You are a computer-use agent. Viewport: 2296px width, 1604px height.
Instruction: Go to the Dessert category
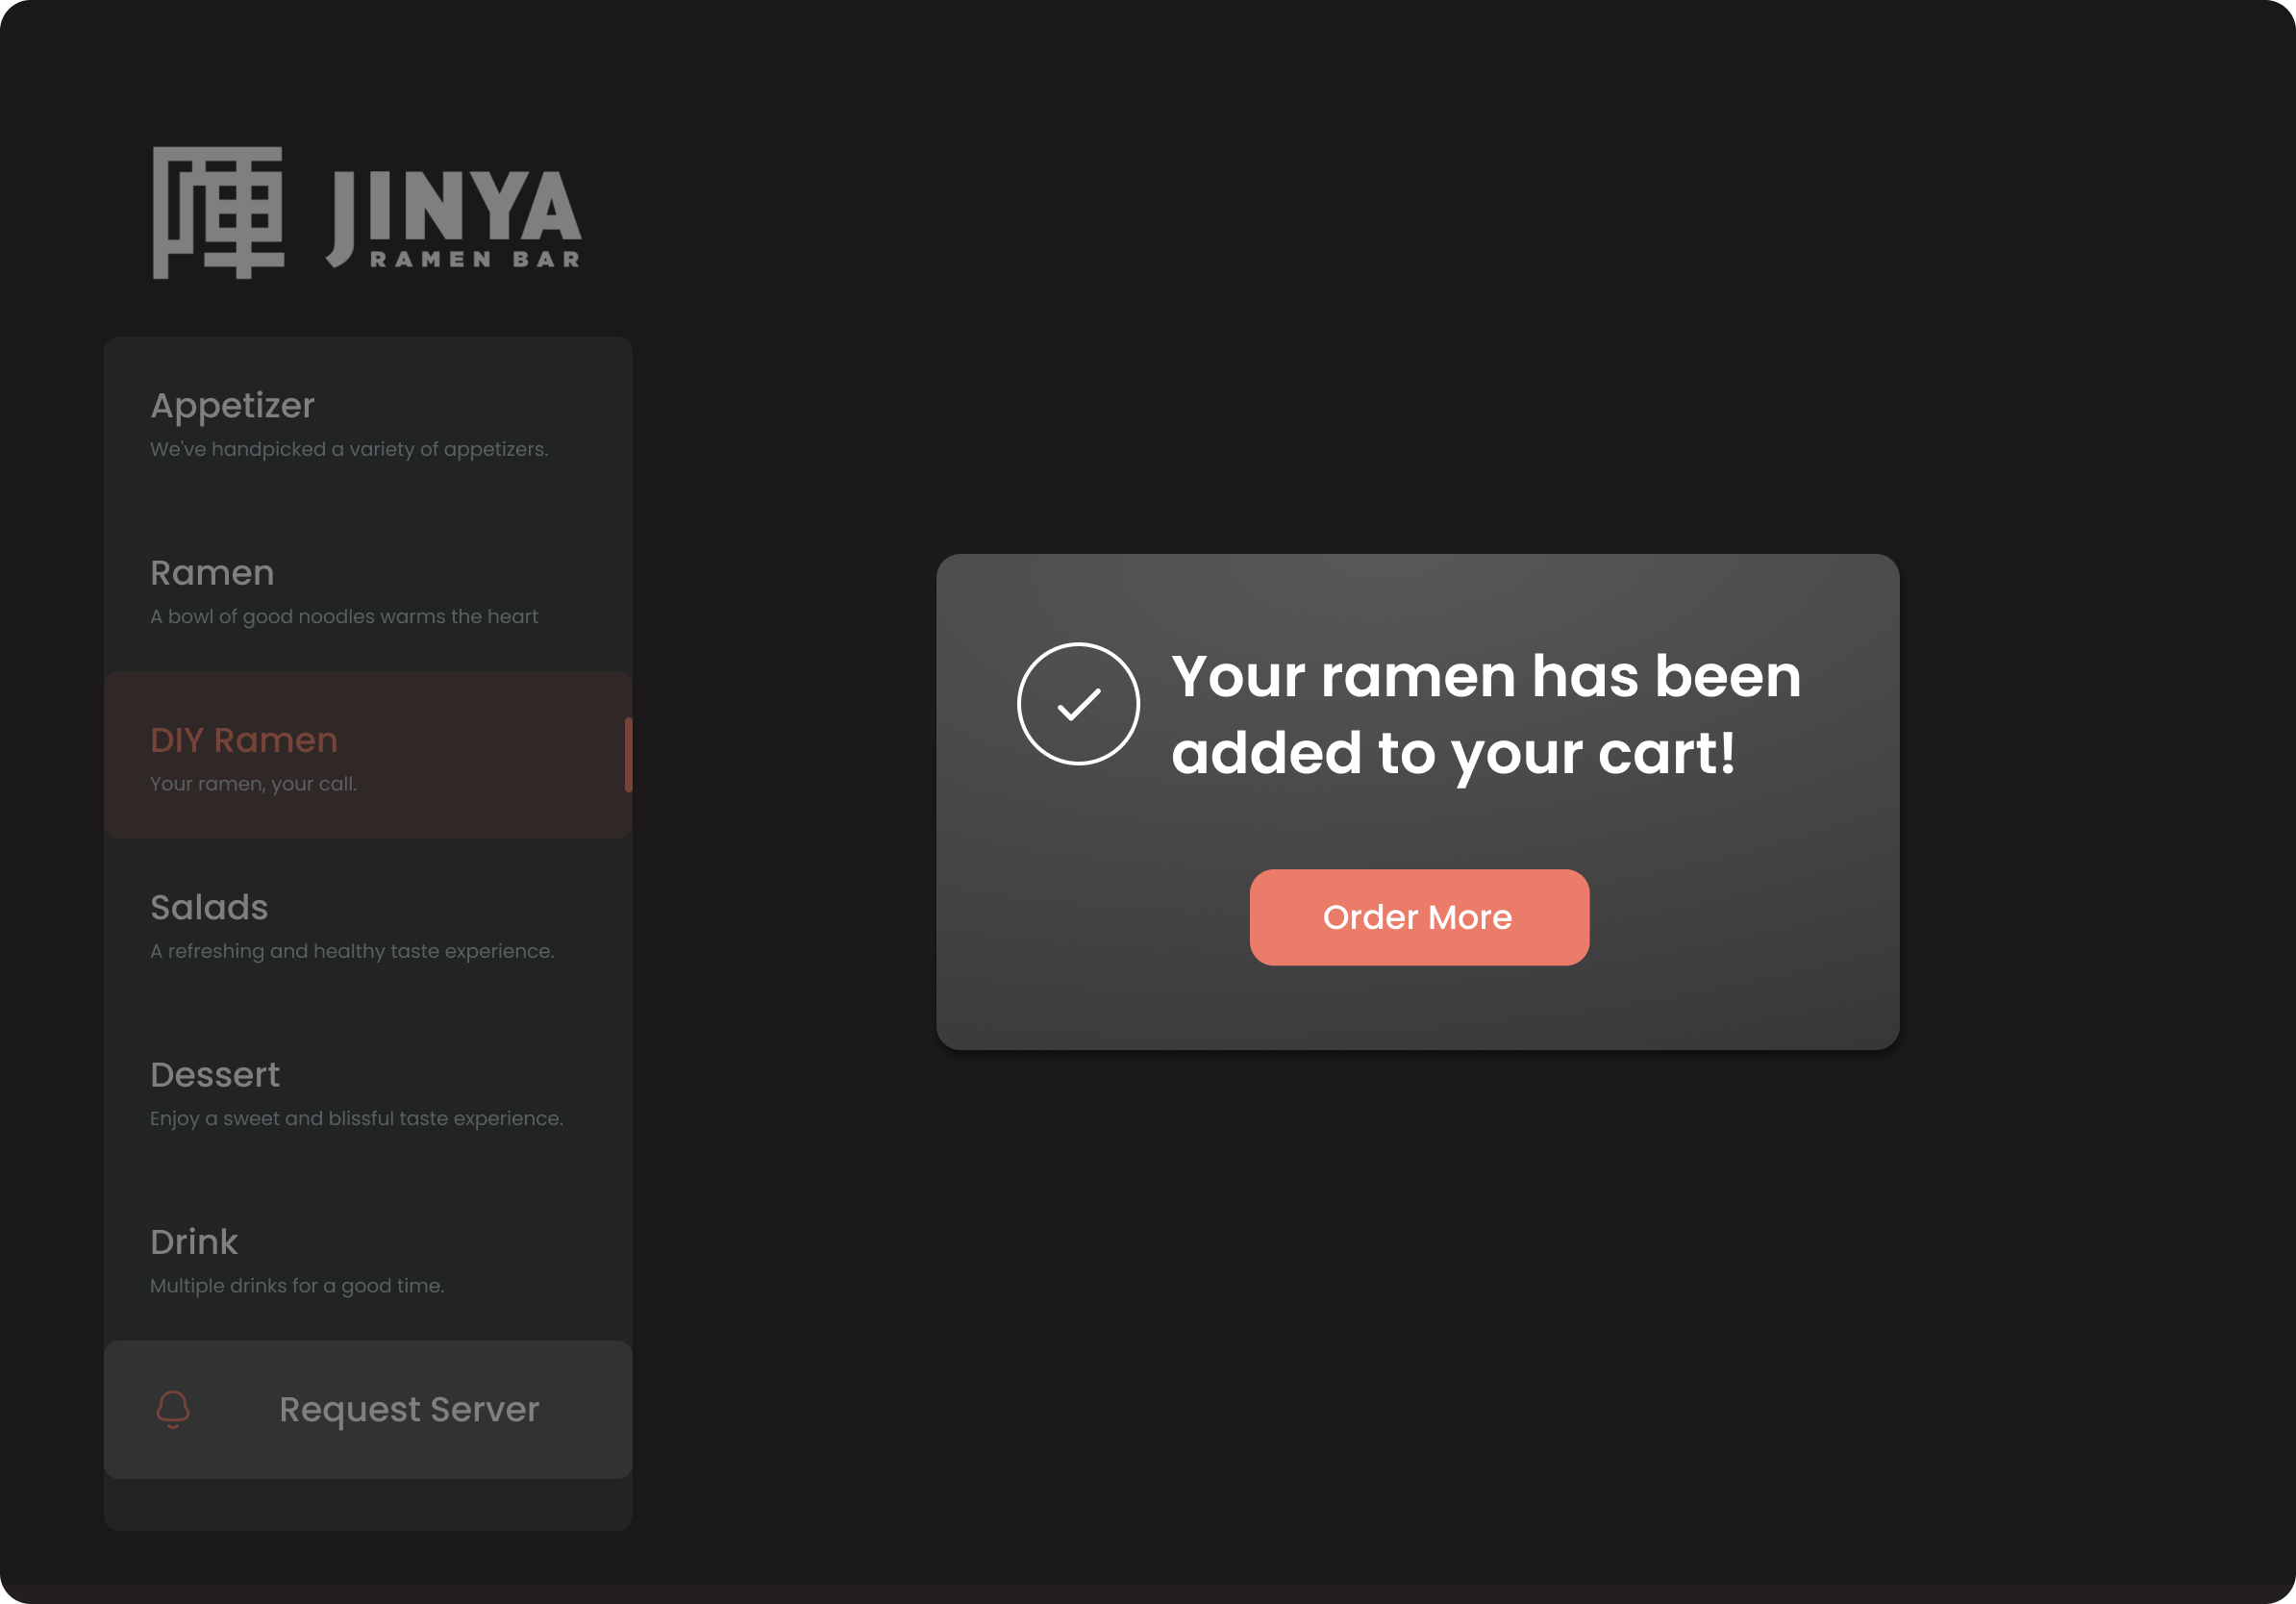368,1090
